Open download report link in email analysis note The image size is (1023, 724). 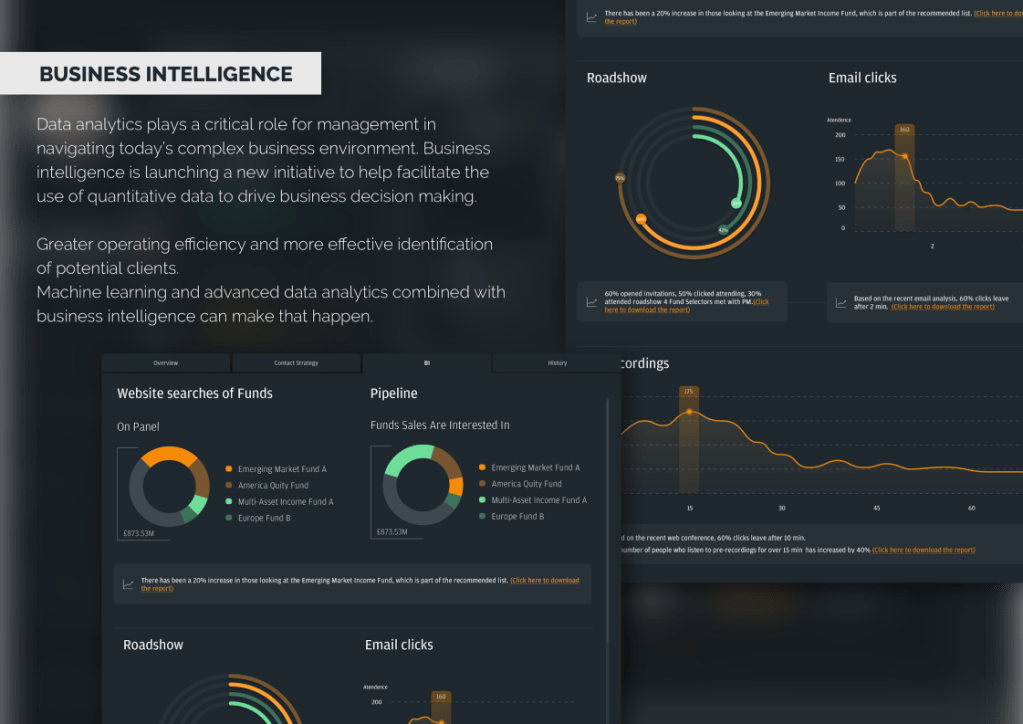[942, 307]
